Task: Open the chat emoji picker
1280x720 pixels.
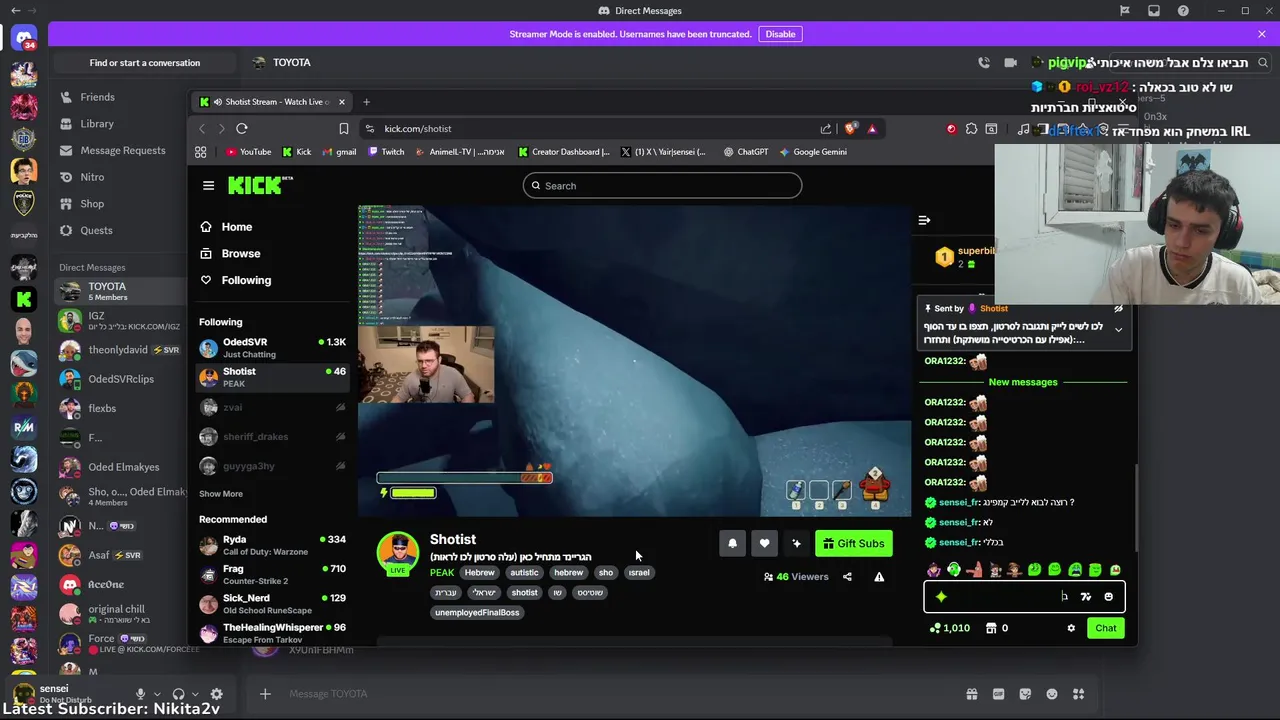Action: tap(1108, 597)
